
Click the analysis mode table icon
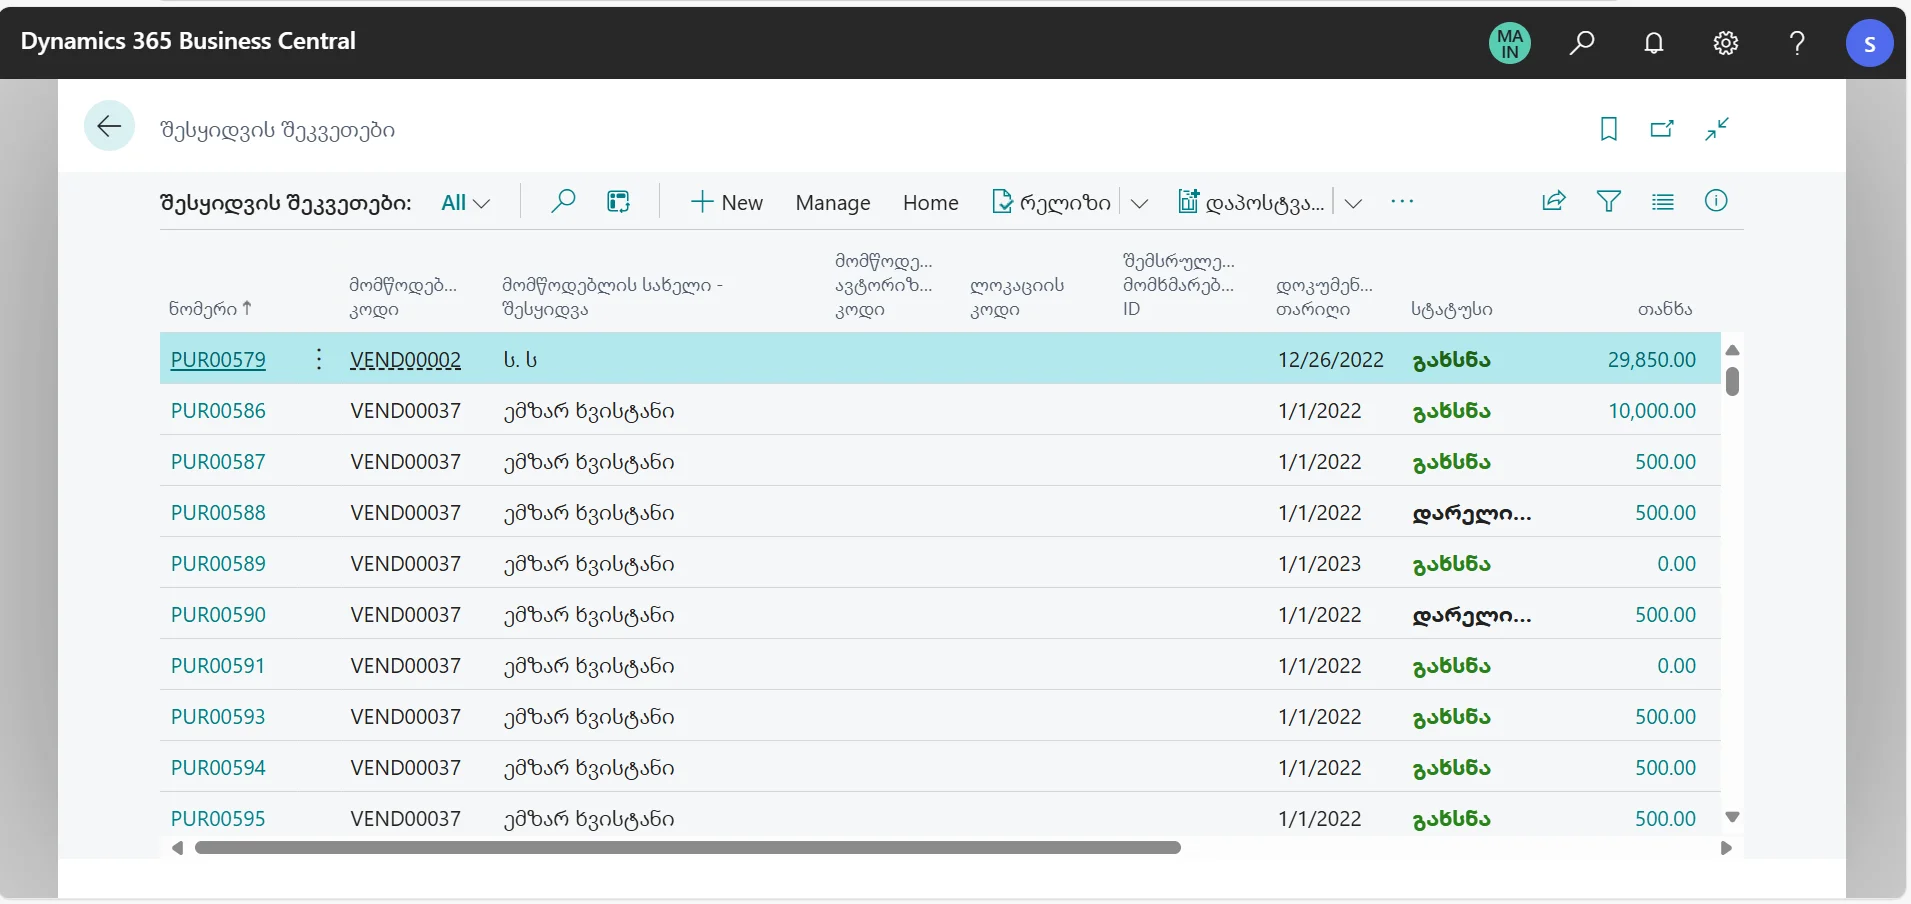pyautogui.click(x=619, y=202)
